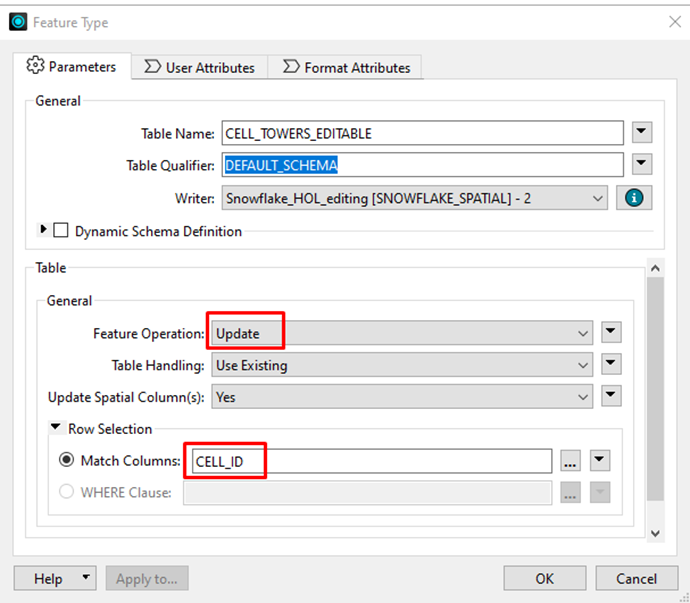This screenshot has height=603, width=690.
Task: Switch to the User Attributes tab
Action: 200,68
